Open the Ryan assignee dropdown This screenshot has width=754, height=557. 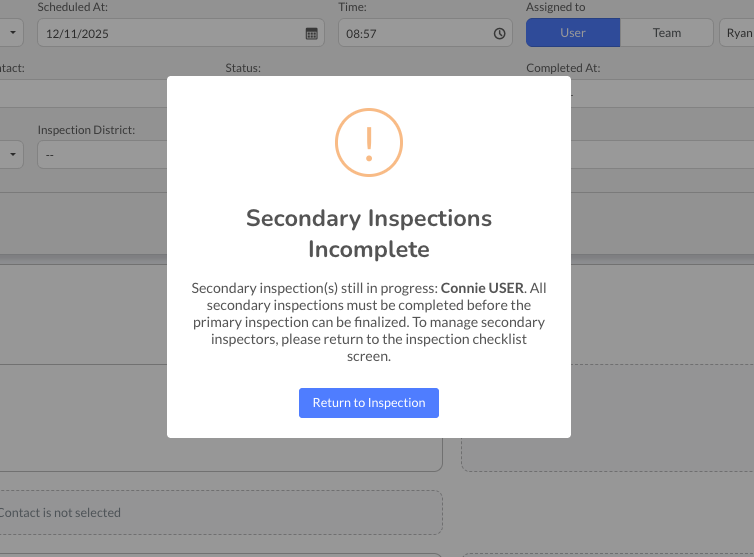[738, 33]
